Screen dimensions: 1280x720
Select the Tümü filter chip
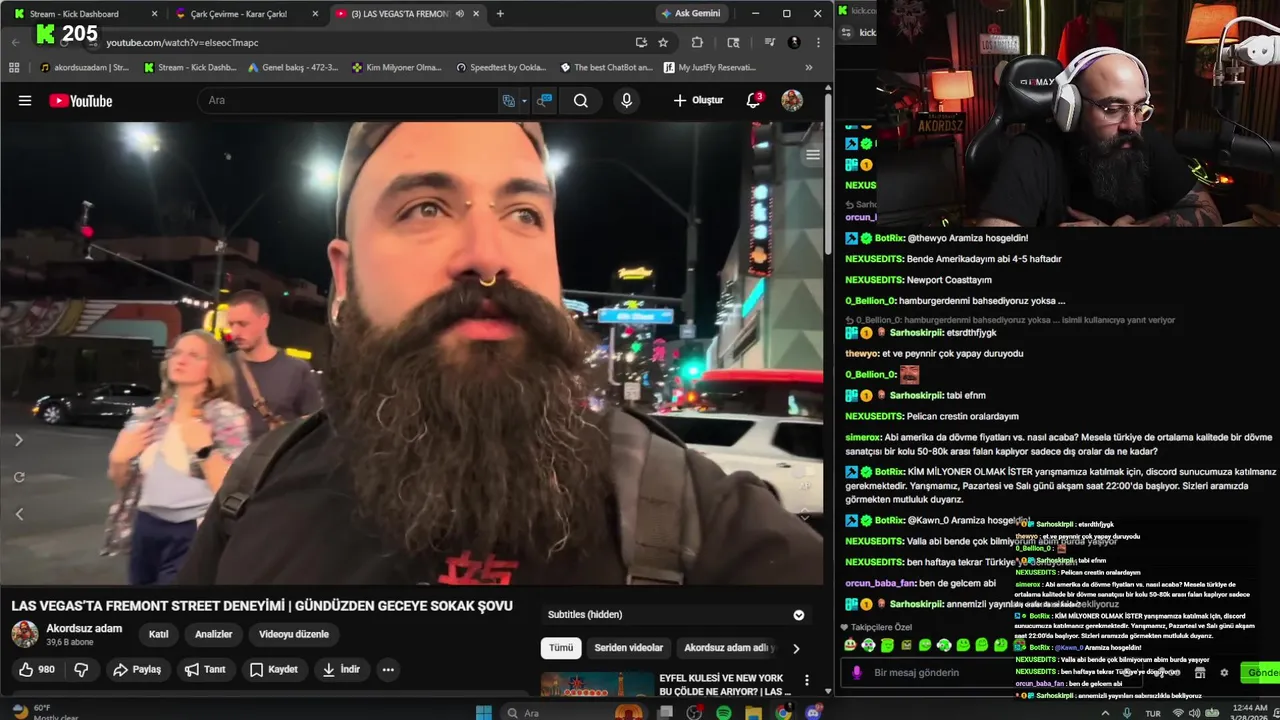(561, 648)
